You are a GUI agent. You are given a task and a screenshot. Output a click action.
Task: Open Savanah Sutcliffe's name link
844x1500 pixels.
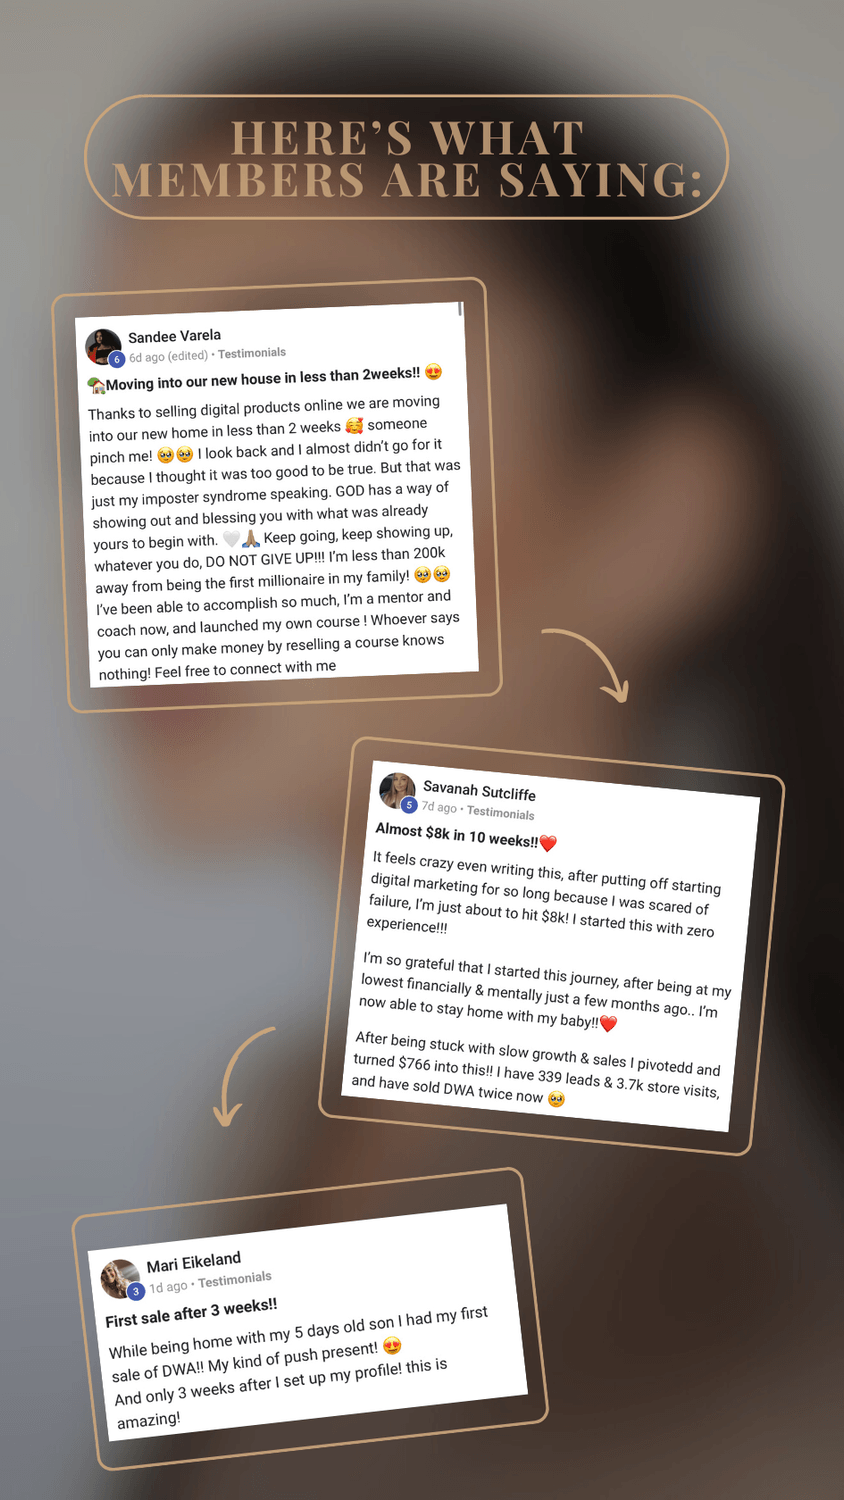(480, 791)
